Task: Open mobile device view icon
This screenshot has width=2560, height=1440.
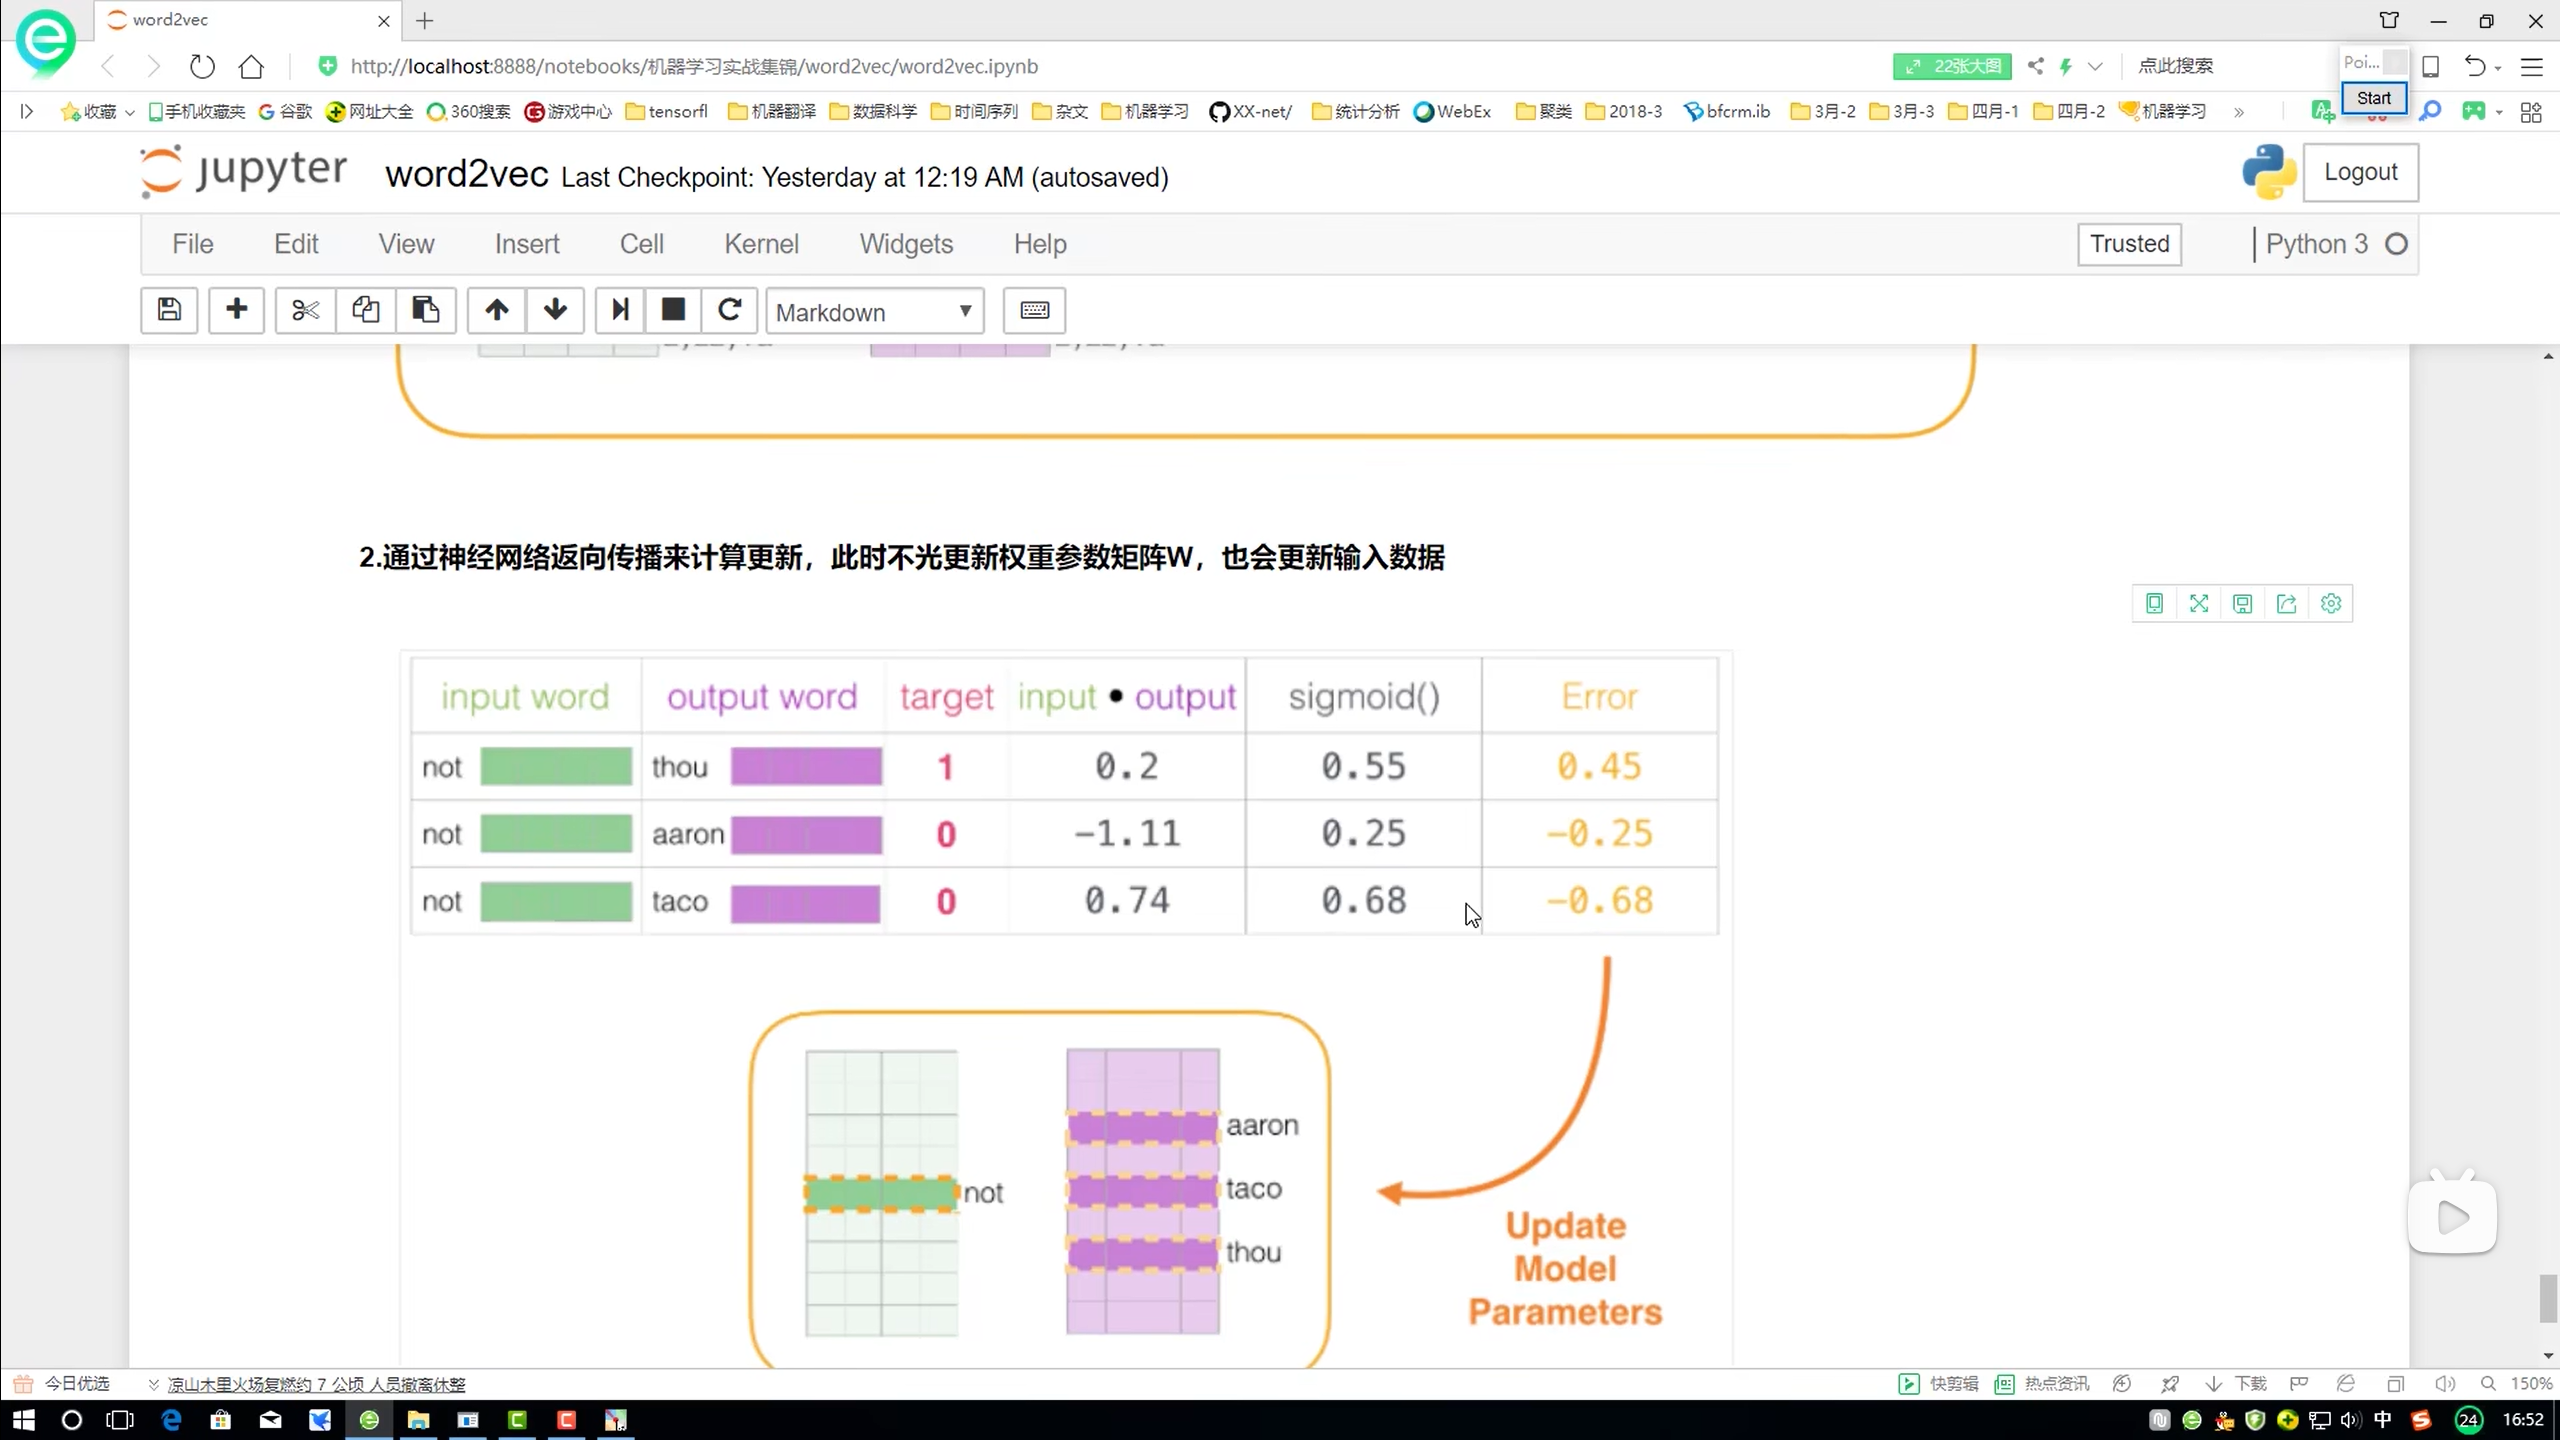Action: point(2431,66)
